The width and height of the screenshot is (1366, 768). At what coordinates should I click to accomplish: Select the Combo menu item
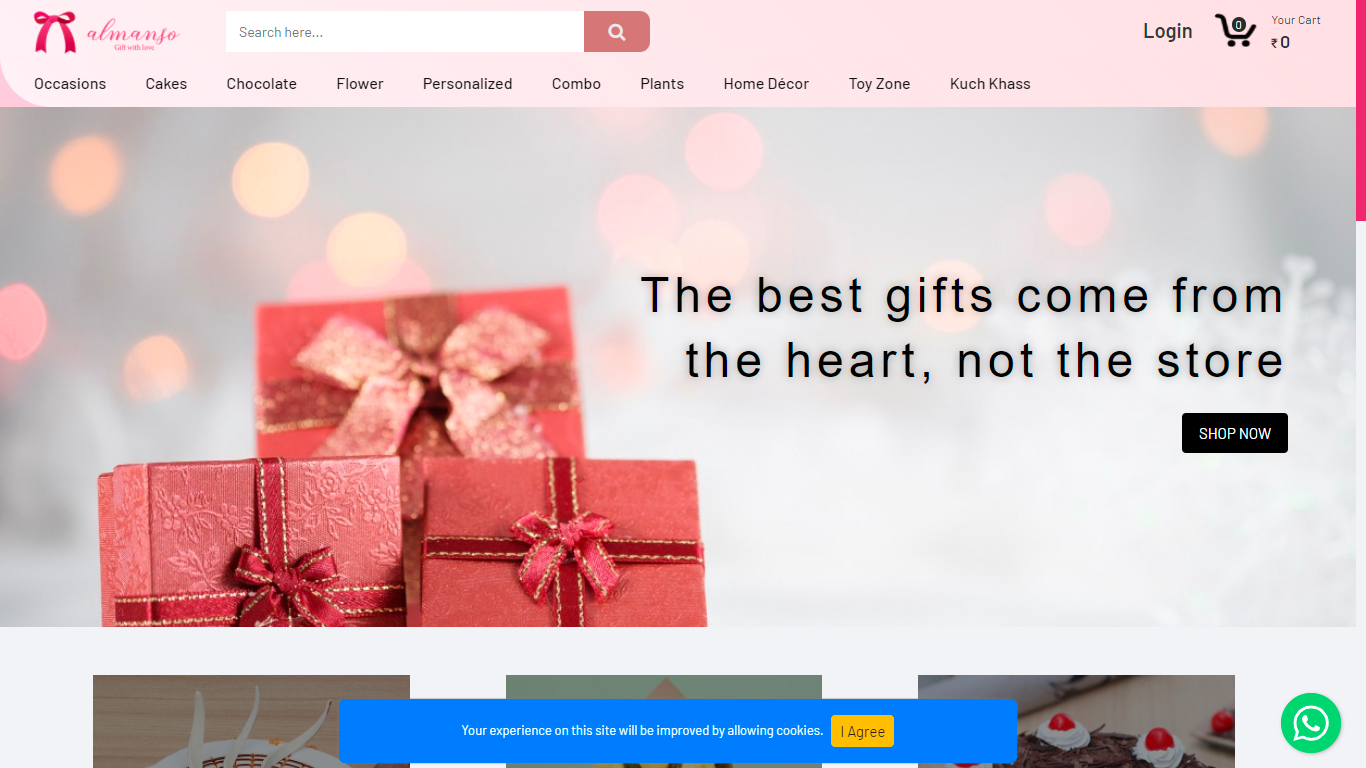(x=576, y=84)
